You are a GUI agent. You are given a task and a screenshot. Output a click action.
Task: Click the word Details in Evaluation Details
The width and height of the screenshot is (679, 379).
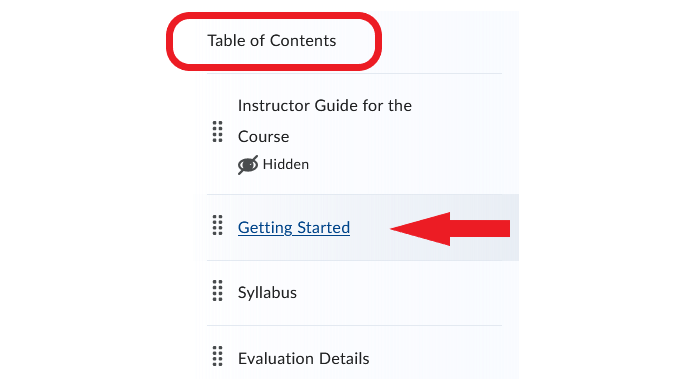pyautogui.click(x=343, y=359)
